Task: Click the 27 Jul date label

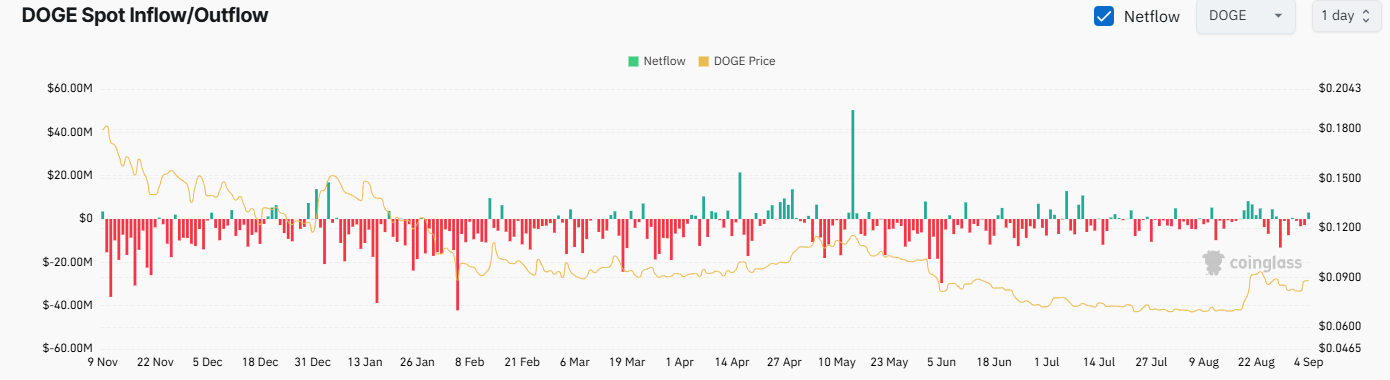Action: tap(1150, 362)
